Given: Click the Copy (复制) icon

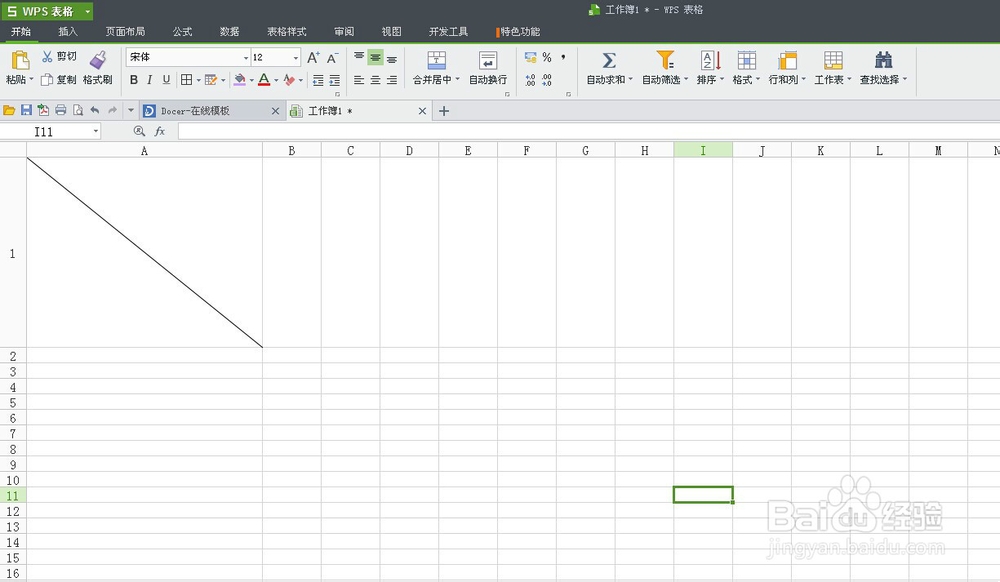Looking at the screenshot, I should coord(47,80).
